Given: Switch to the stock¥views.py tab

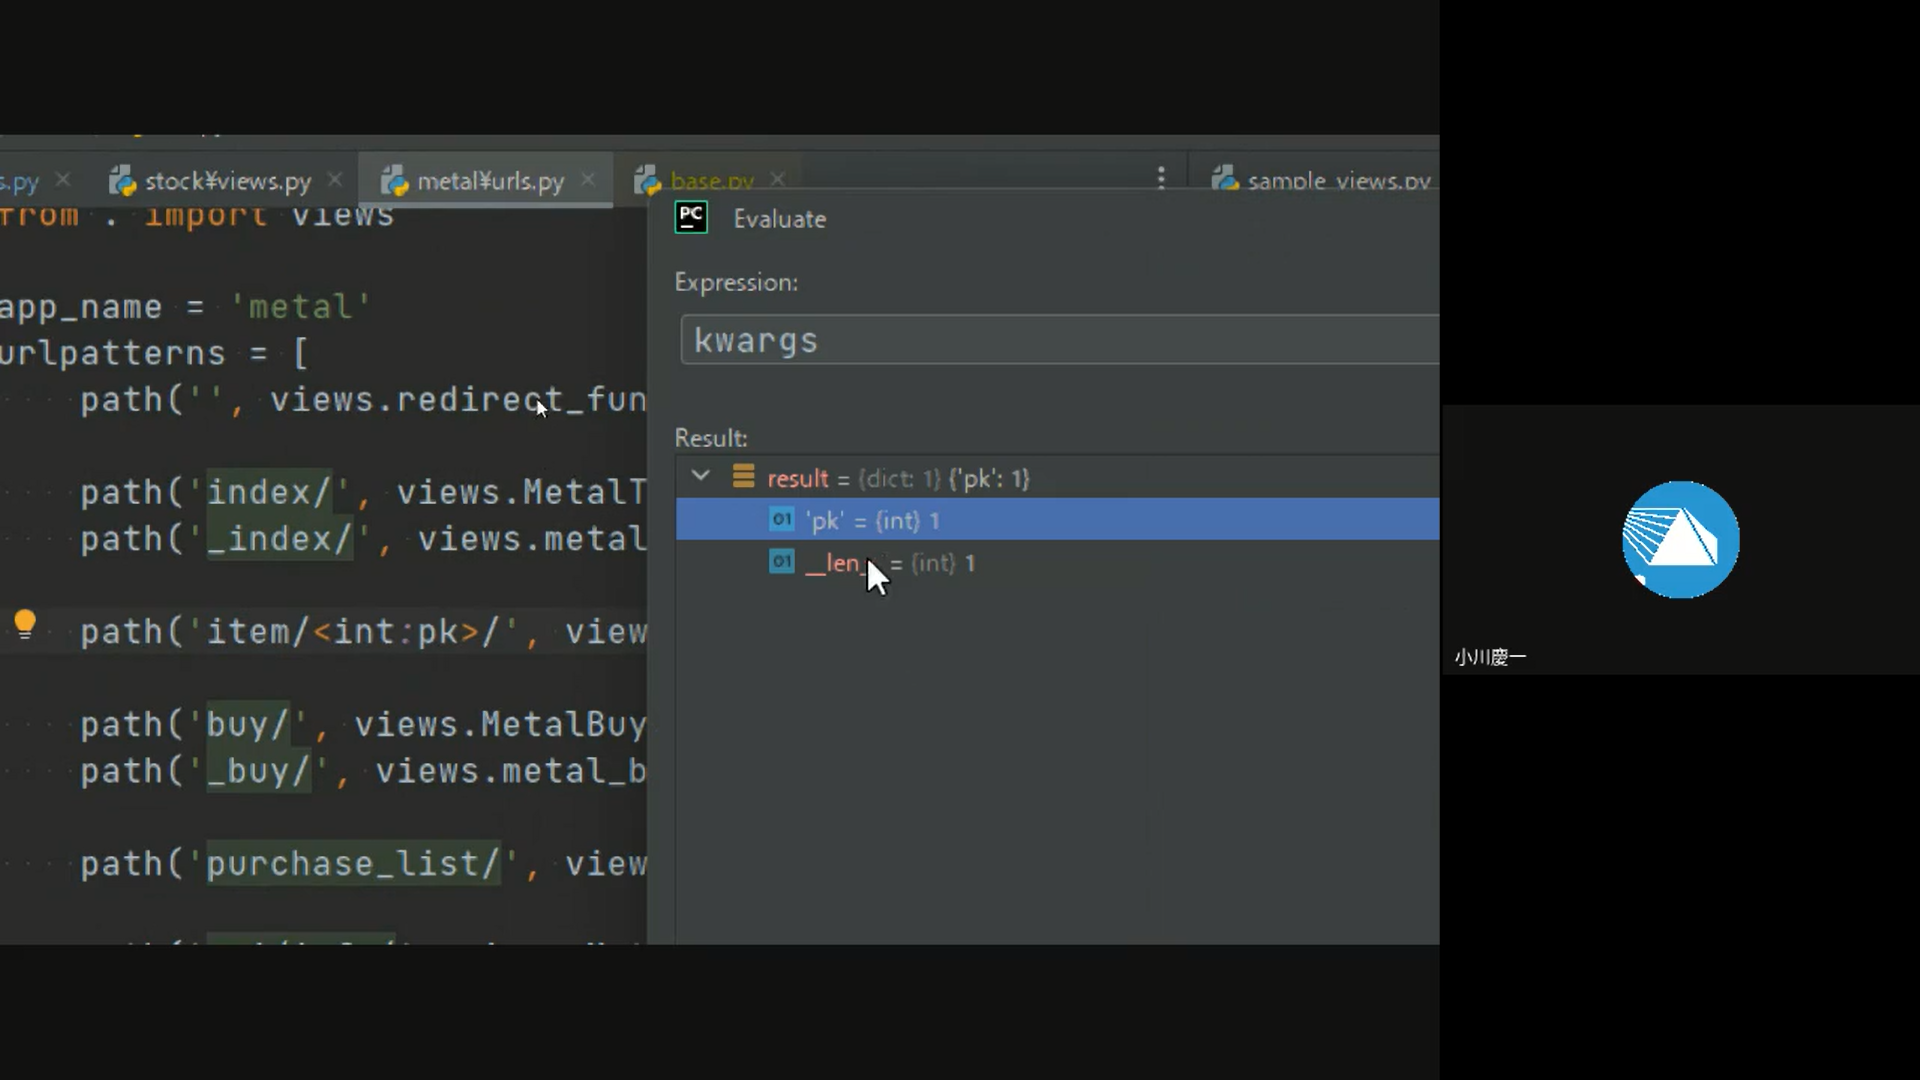Looking at the screenshot, I should click(x=227, y=181).
